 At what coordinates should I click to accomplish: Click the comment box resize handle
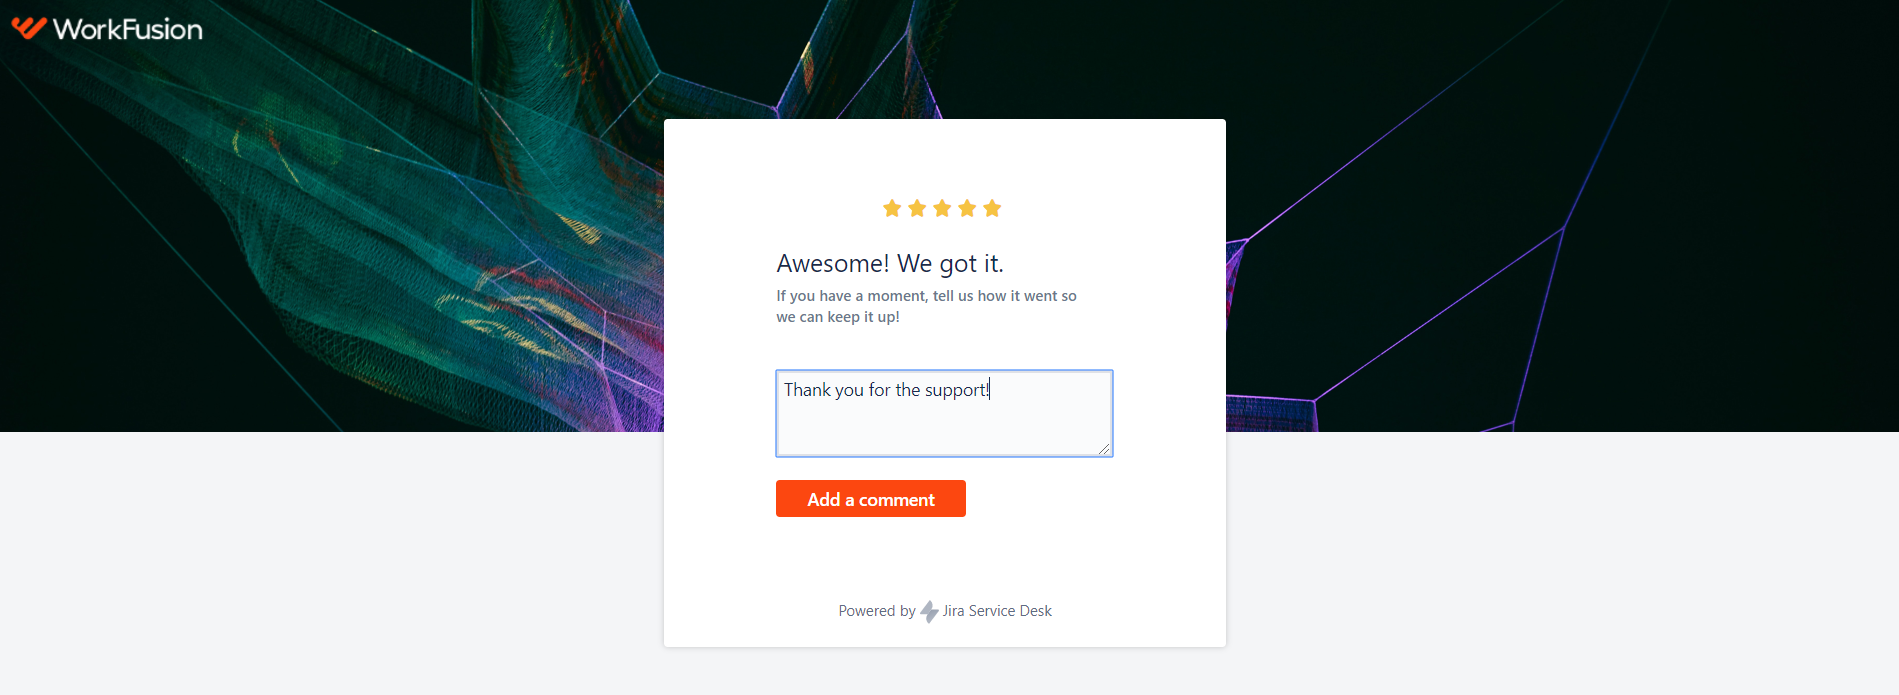click(1104, 449)
